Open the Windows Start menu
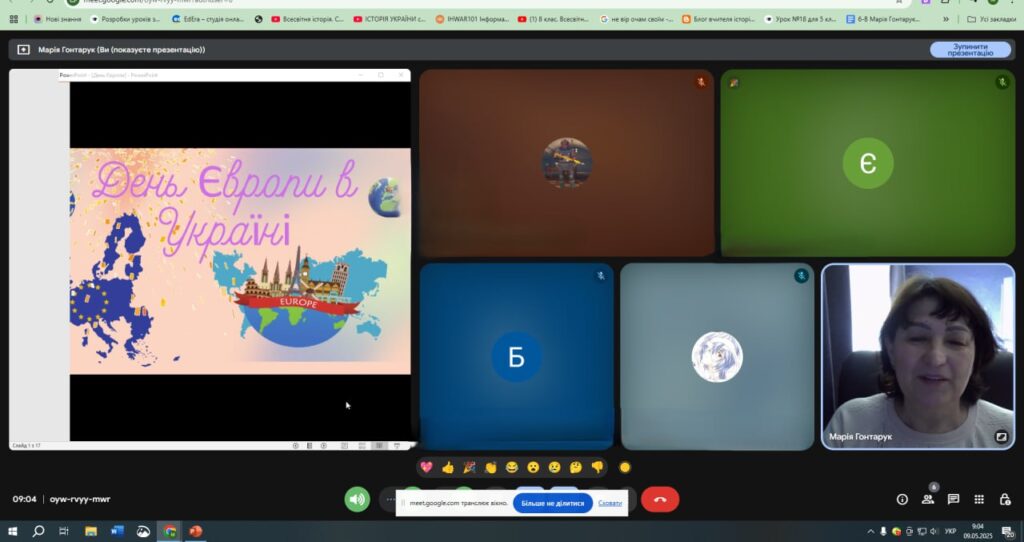The height and width of the screenshot is (542, 1024). (x=12, y=532)
